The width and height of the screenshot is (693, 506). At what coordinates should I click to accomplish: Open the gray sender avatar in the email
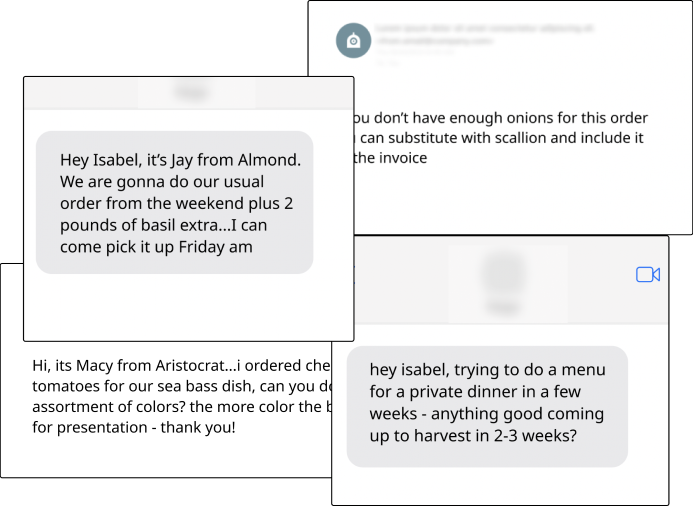click(x=353, y=41)
